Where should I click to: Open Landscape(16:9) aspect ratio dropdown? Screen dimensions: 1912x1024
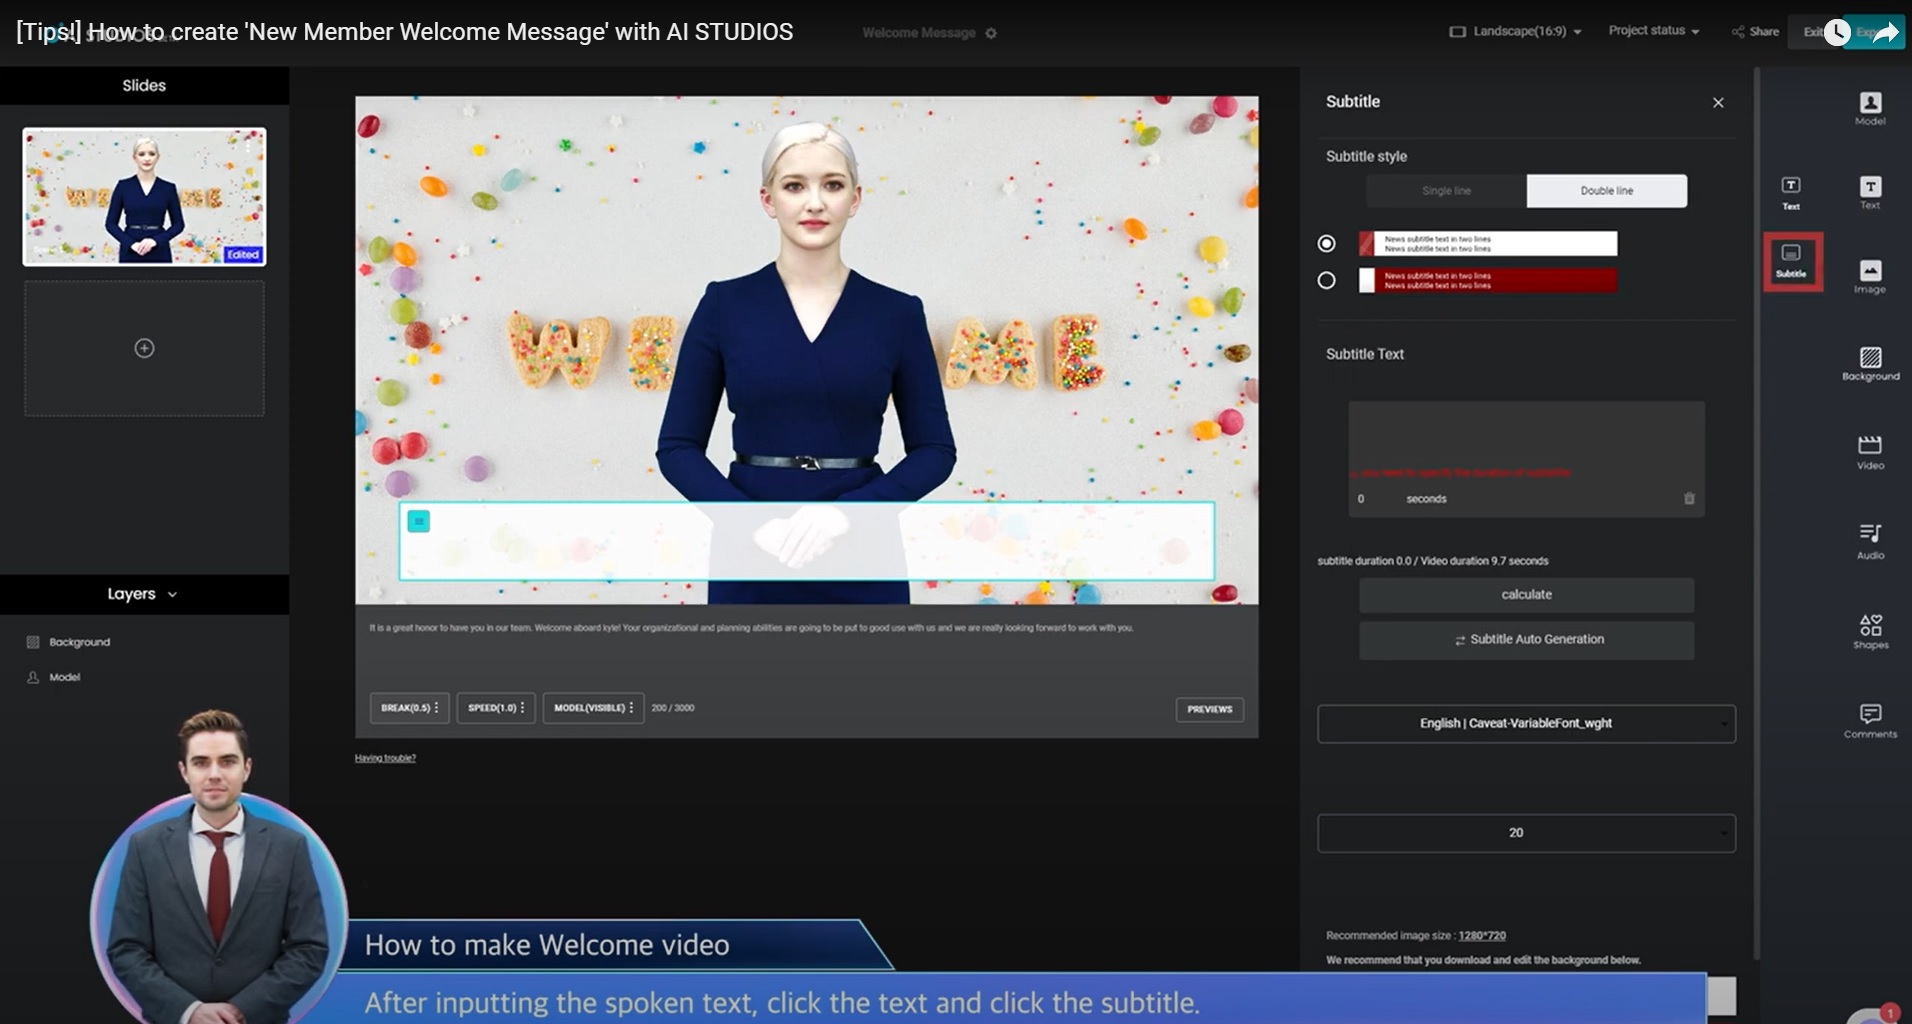pyautogui.click(x=1516, y=32)
